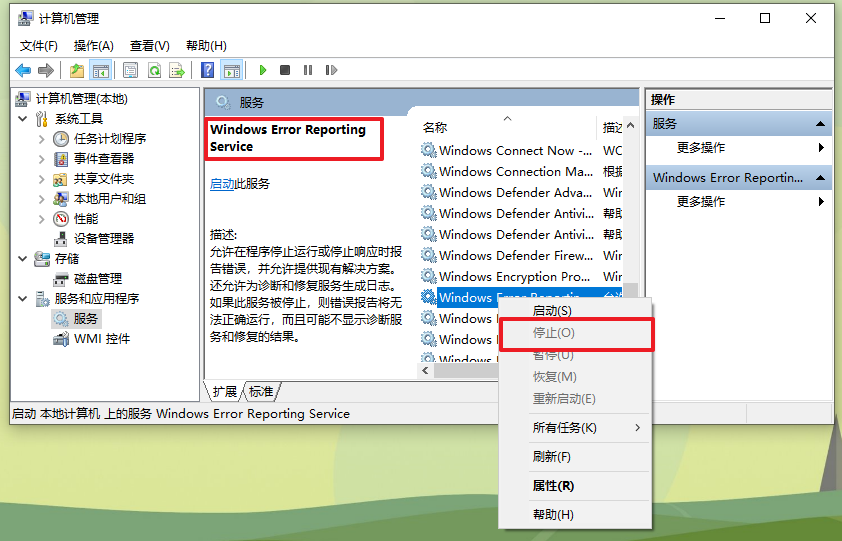Open the 操作(A) menu

pos(94,45)
